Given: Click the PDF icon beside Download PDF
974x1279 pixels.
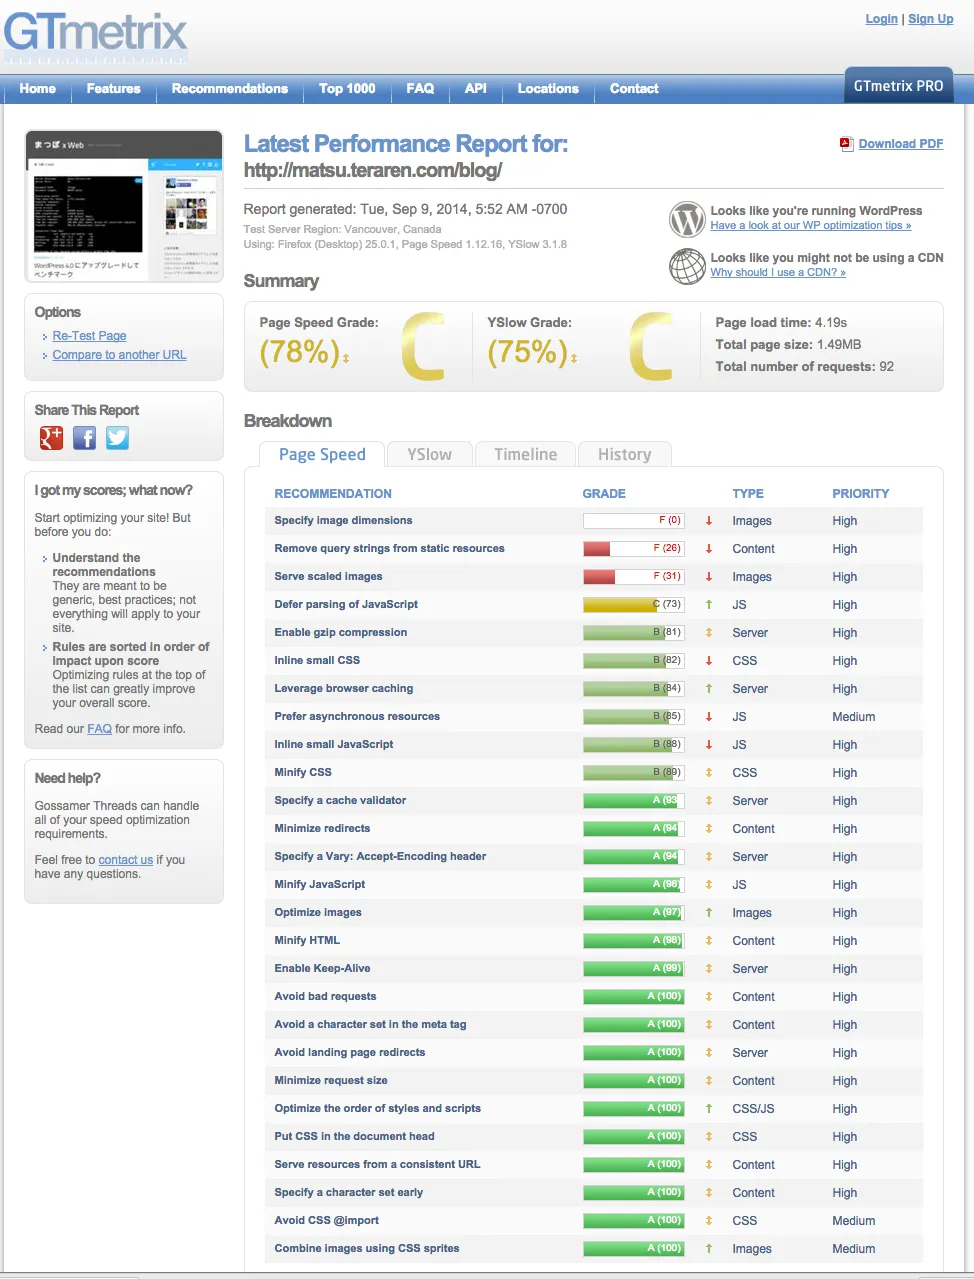Looking at the screenshot, I should 846,144.
